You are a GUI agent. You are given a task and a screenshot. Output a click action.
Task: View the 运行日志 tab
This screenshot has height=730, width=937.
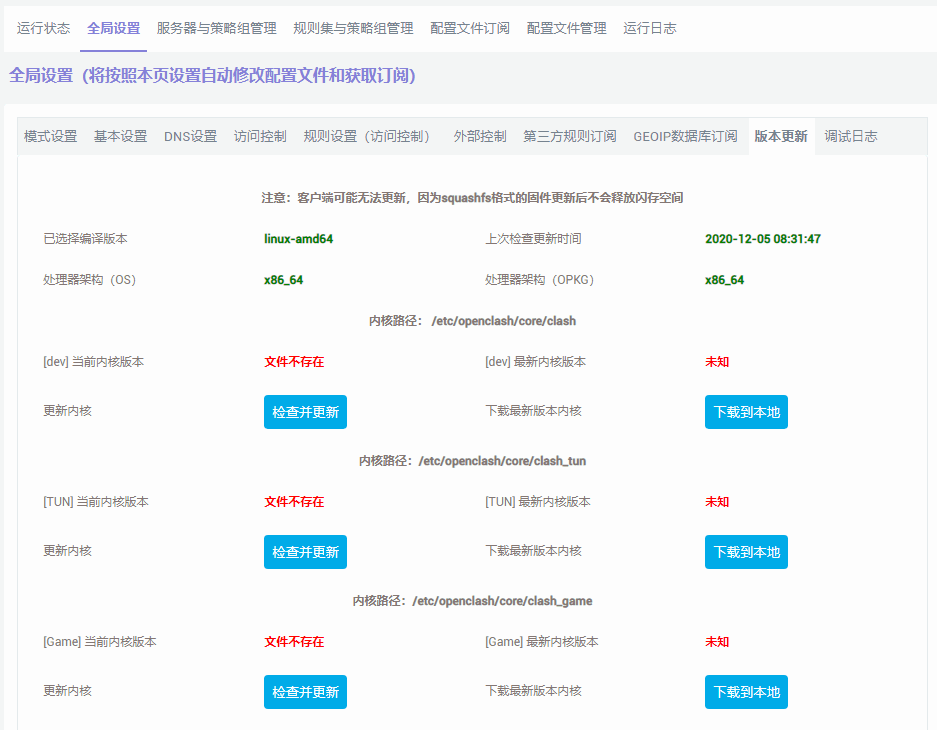click(649, 28)
